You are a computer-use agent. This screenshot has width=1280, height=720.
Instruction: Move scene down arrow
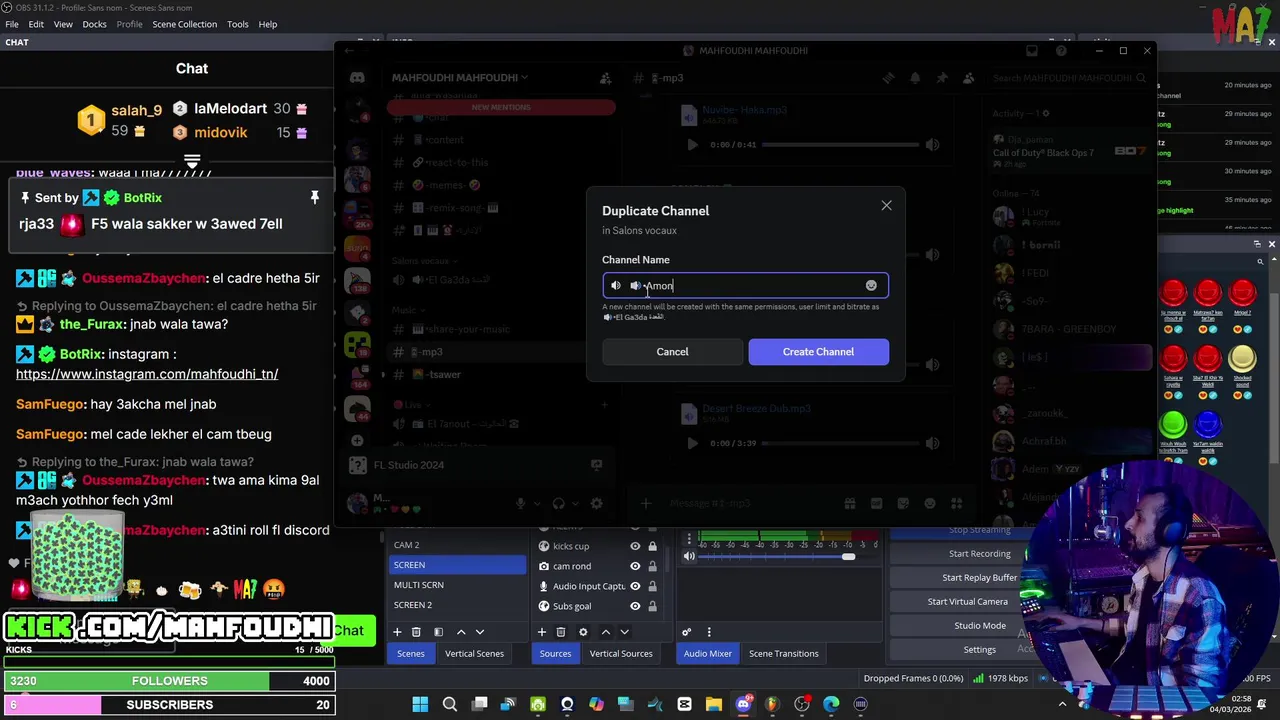click(479, 632)
